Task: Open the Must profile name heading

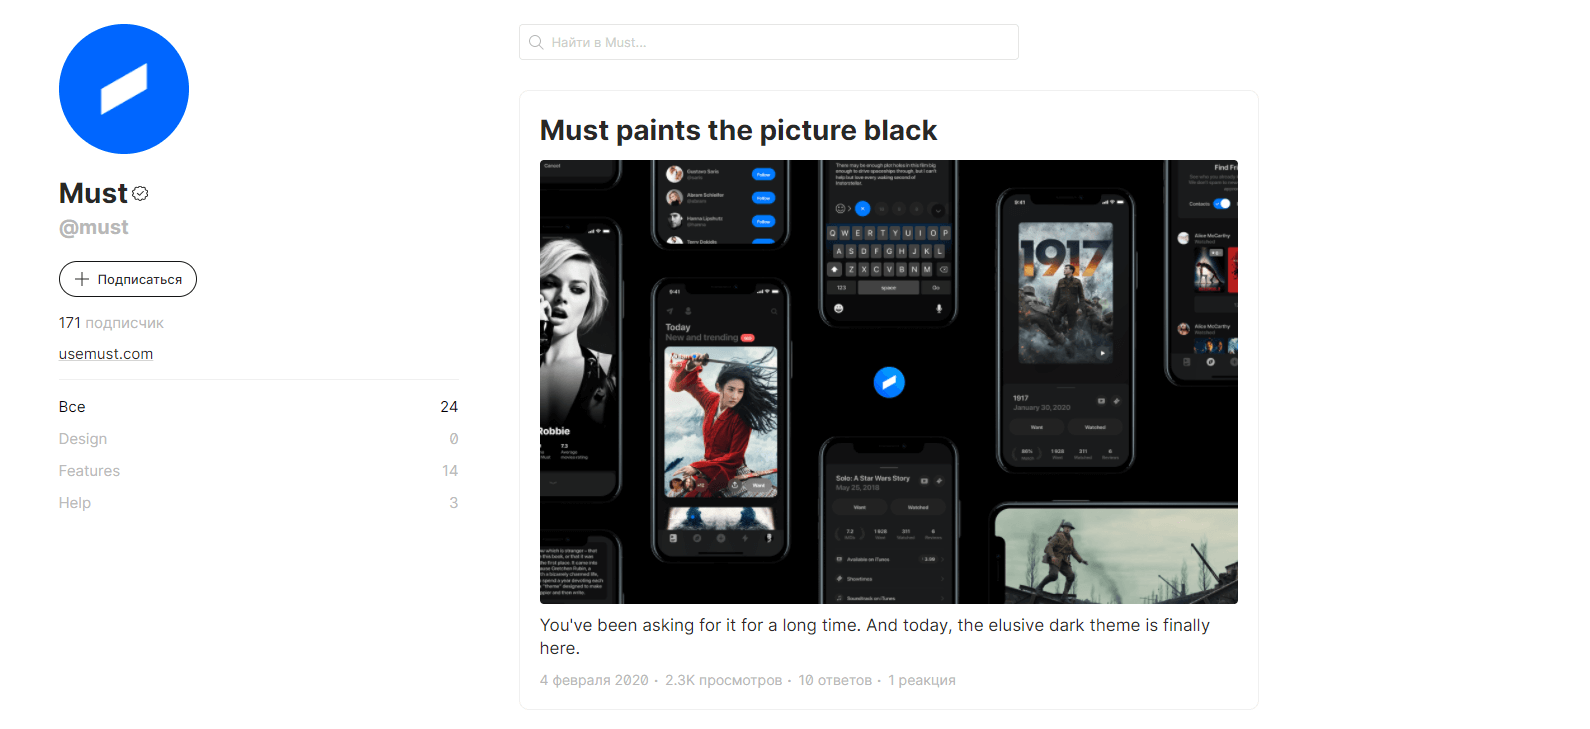Action: coord(93,193)
